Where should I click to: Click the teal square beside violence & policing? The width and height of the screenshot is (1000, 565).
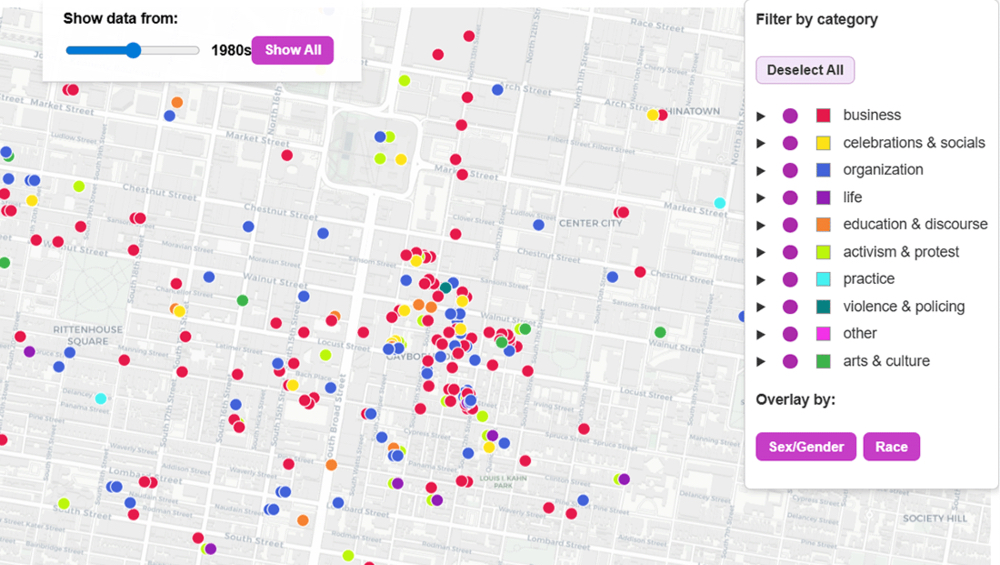point(824,307)
